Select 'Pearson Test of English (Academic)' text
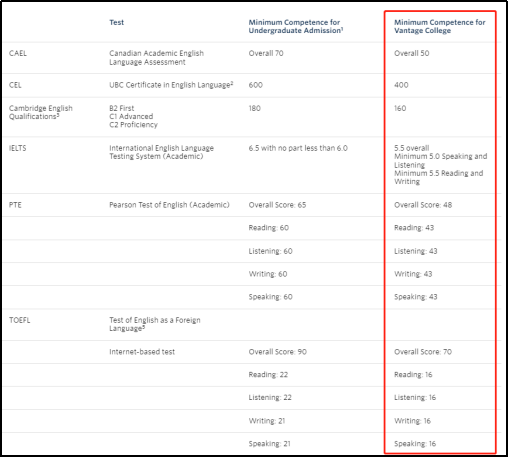Image resolution: width=508 pixels, height=457 pixels. 169,205
